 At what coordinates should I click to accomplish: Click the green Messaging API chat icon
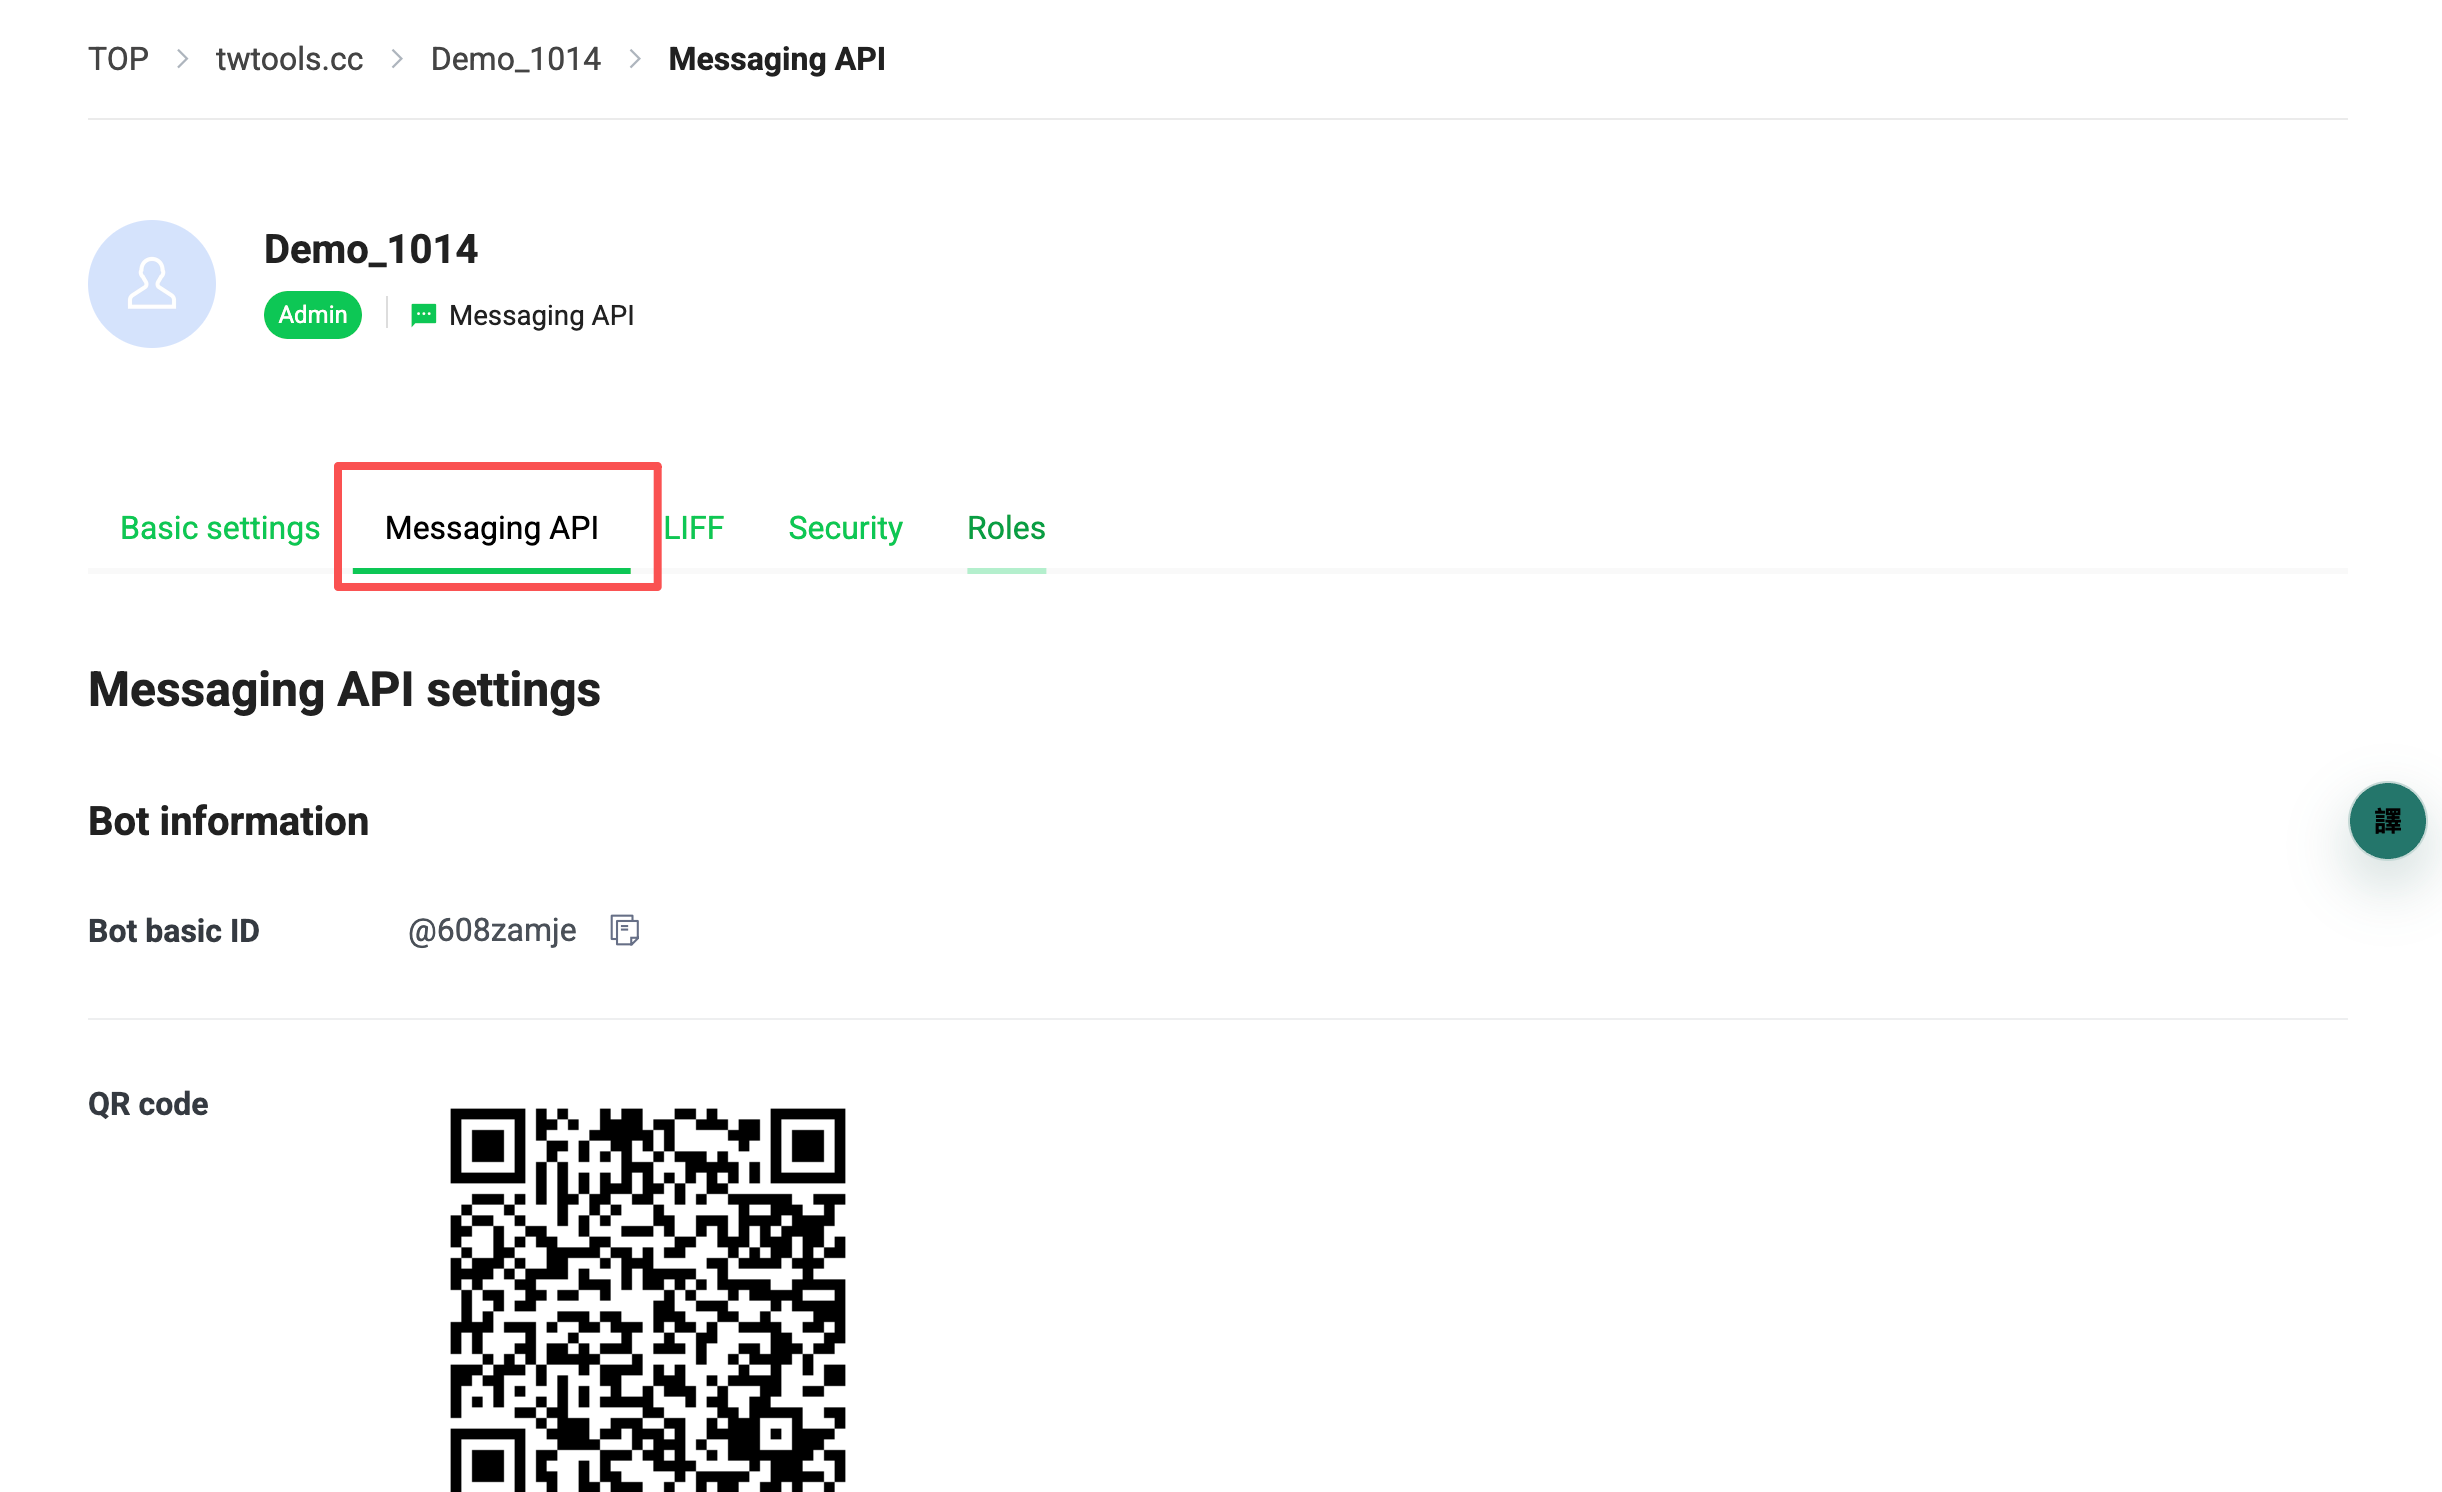coord(423,315)
